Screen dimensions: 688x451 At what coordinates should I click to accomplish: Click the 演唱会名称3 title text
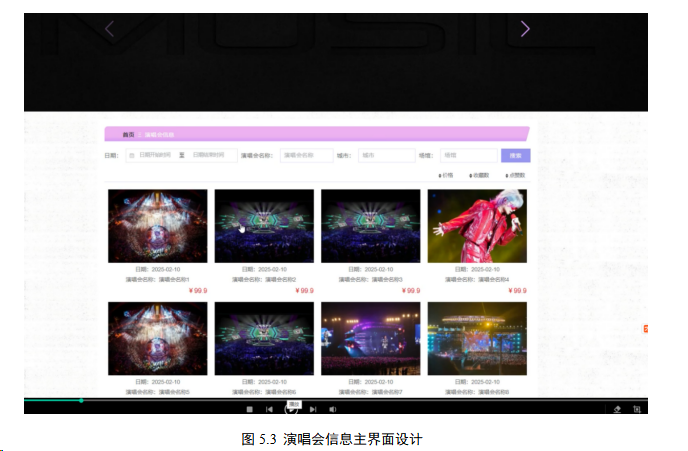click(371, 279)
